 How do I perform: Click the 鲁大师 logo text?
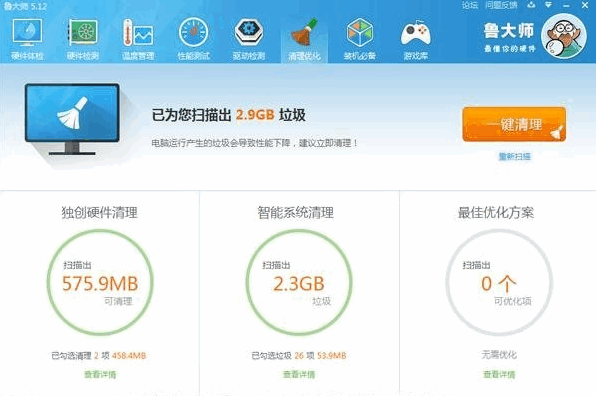tap(509, 31)
